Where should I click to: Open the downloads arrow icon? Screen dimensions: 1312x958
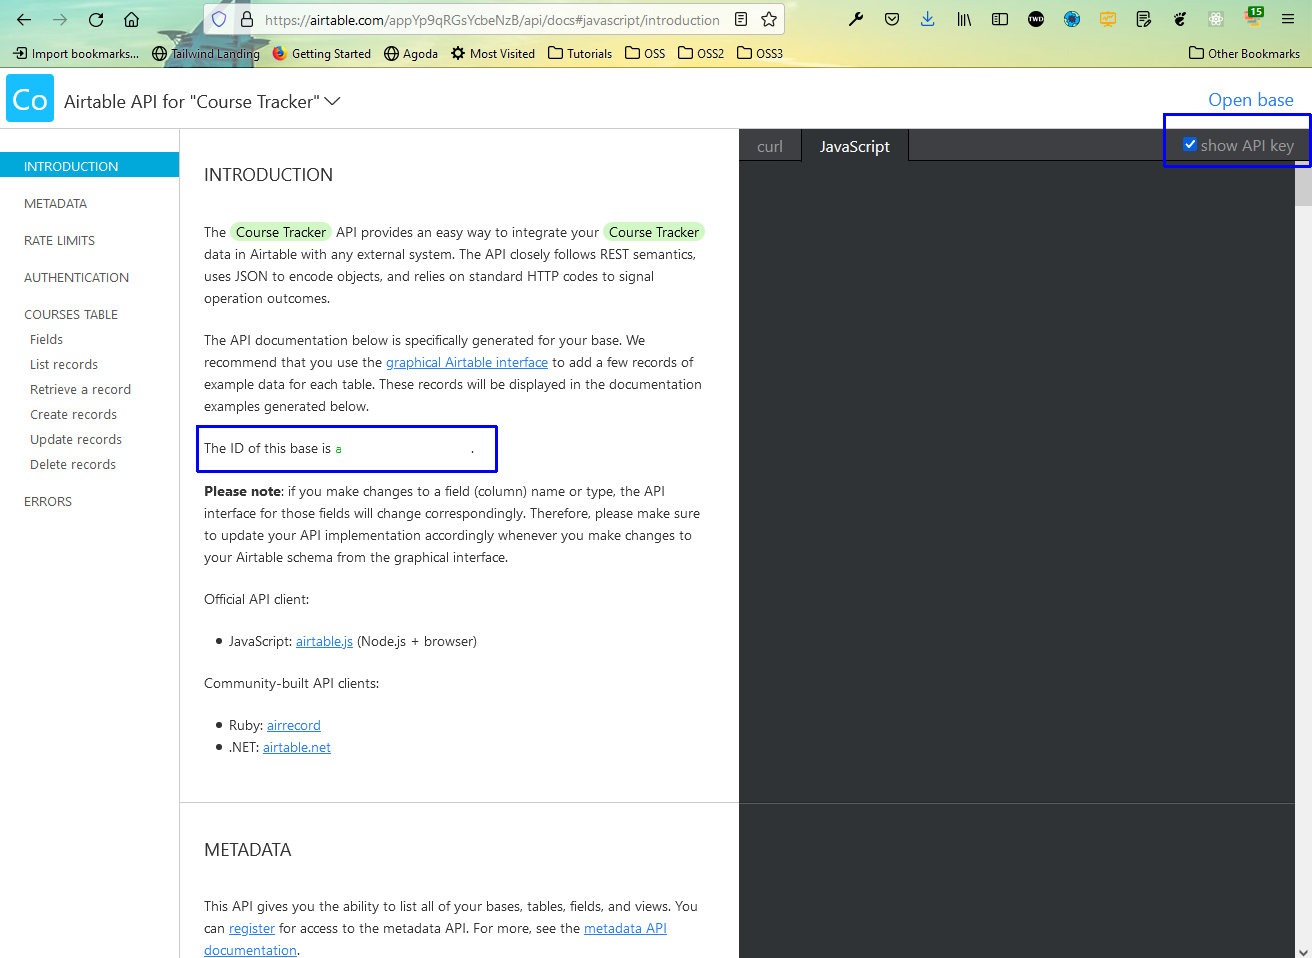coord(928,20)
